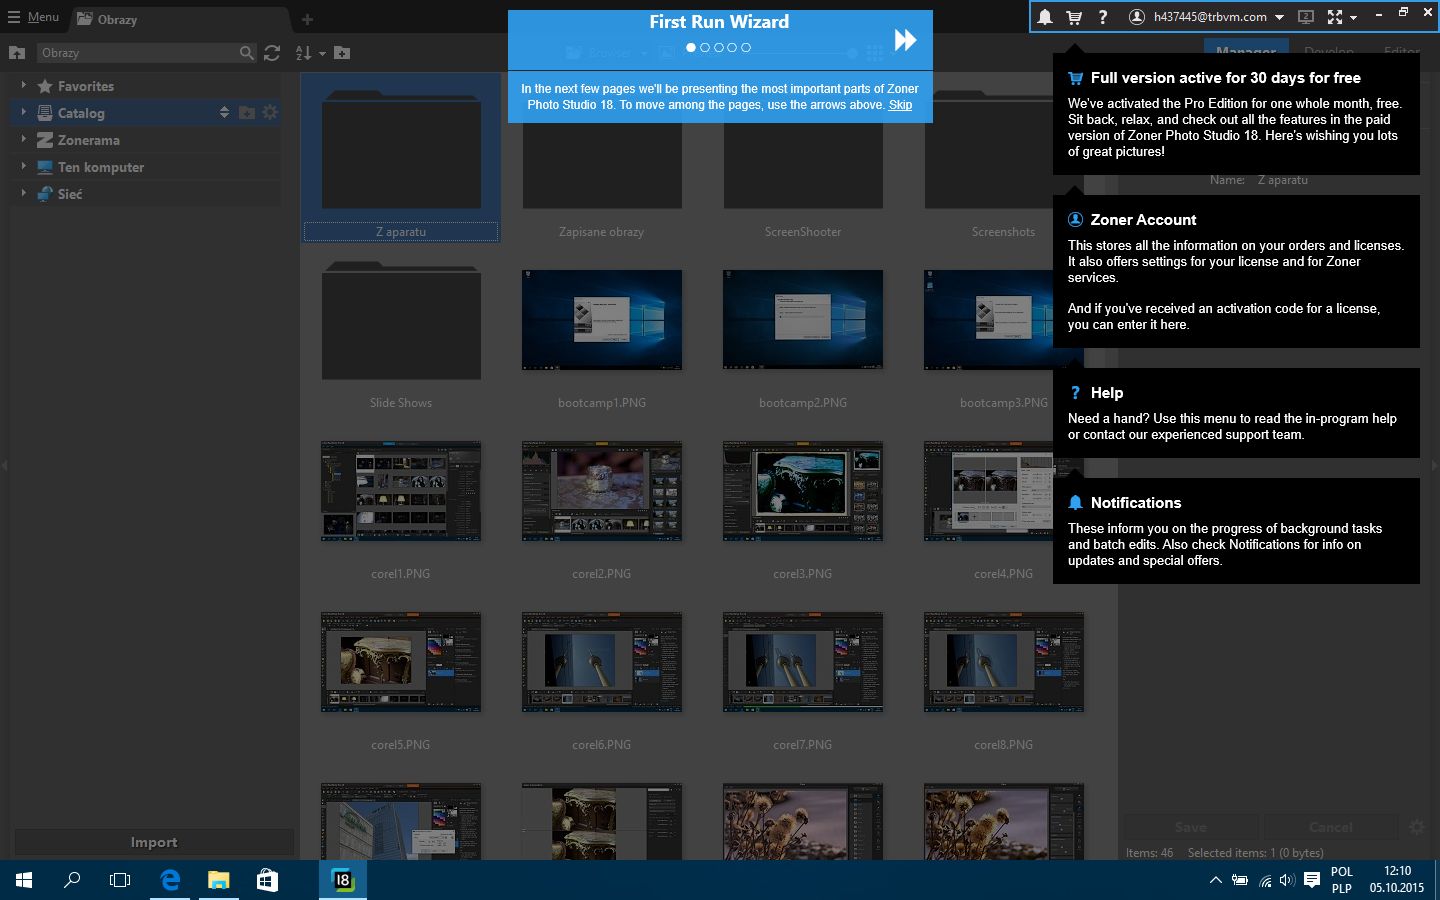Click the Catalog add folder icon
This screenshot has width=1440, height=900.
[x=246, y=113]
